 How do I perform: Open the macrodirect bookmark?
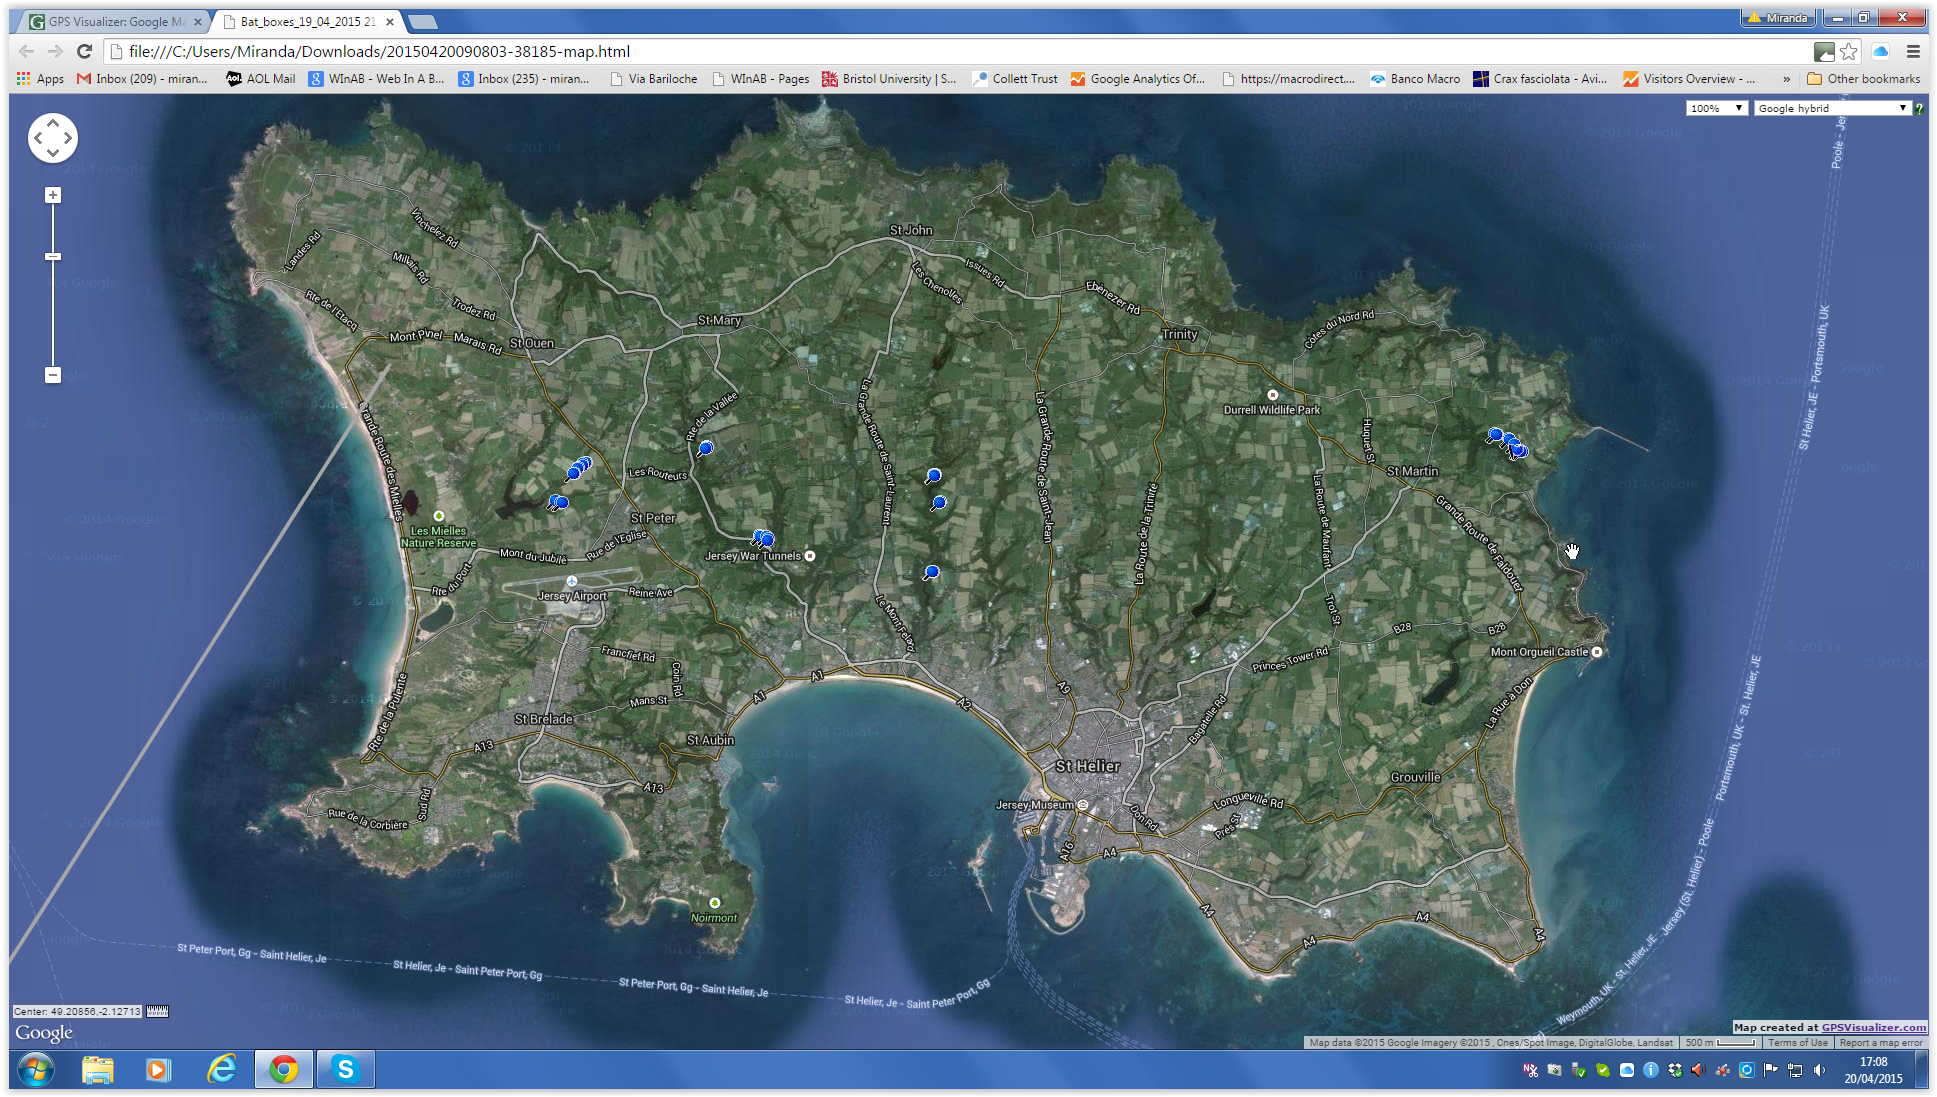pos(1288,79)
